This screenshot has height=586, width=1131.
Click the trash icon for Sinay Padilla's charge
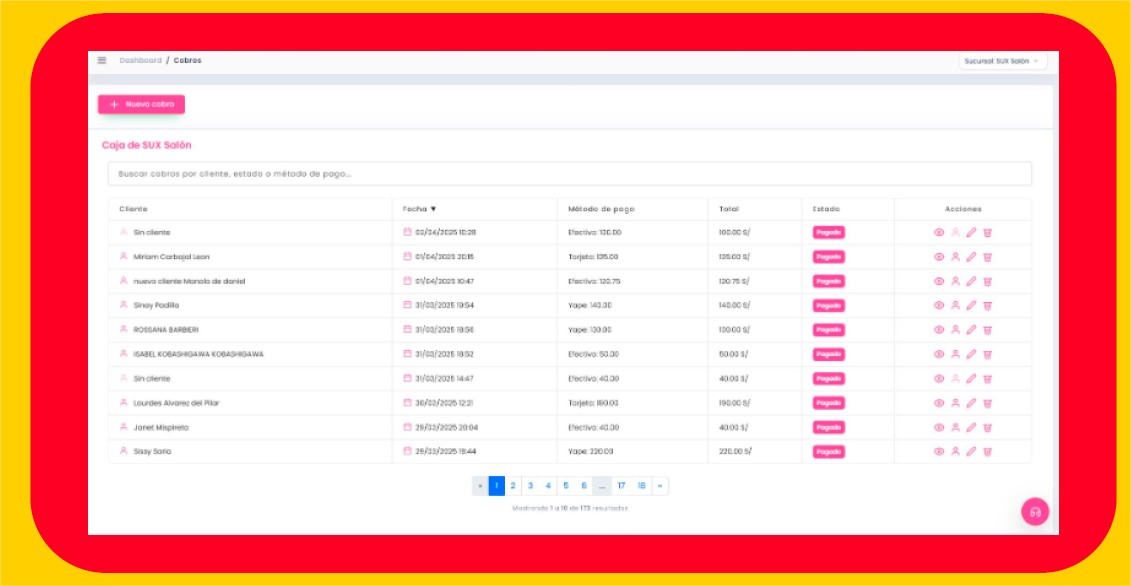pyautogui.click(x=987, y=305)
